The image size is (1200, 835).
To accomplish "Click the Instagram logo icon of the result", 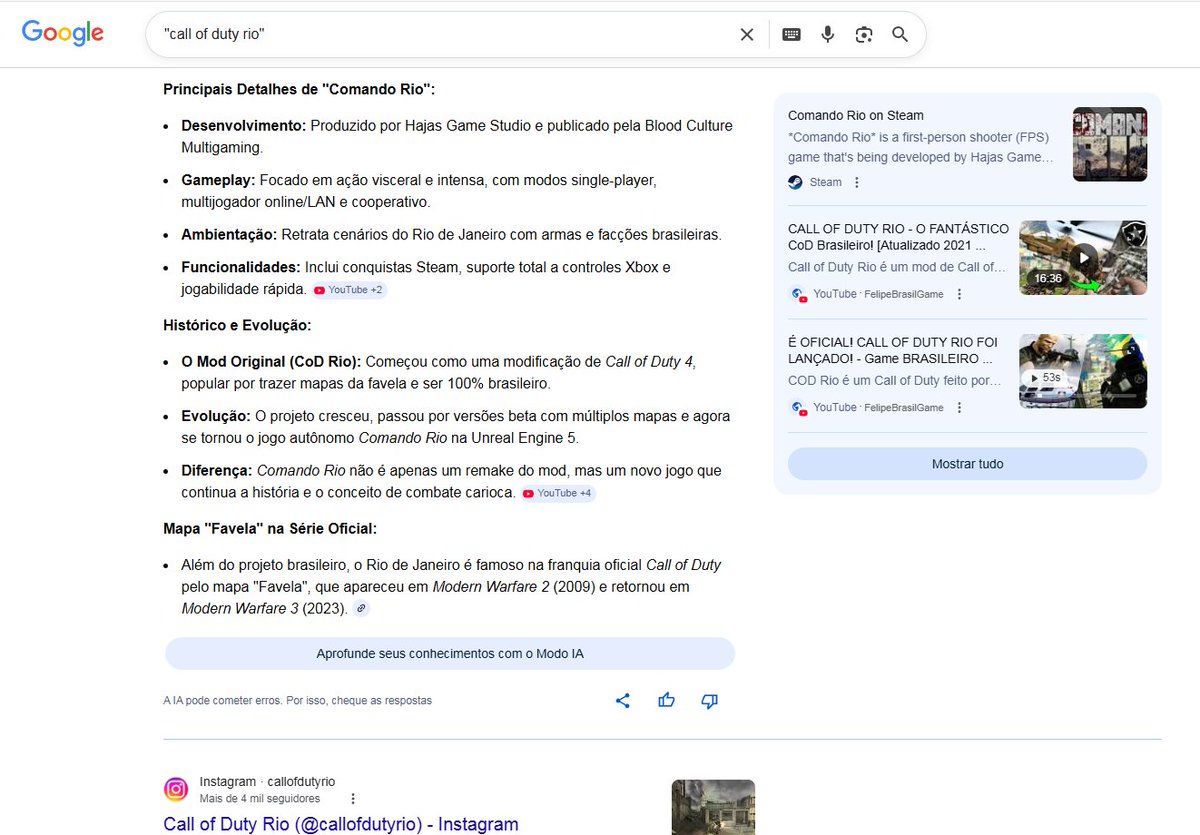I will coord(176,789).
